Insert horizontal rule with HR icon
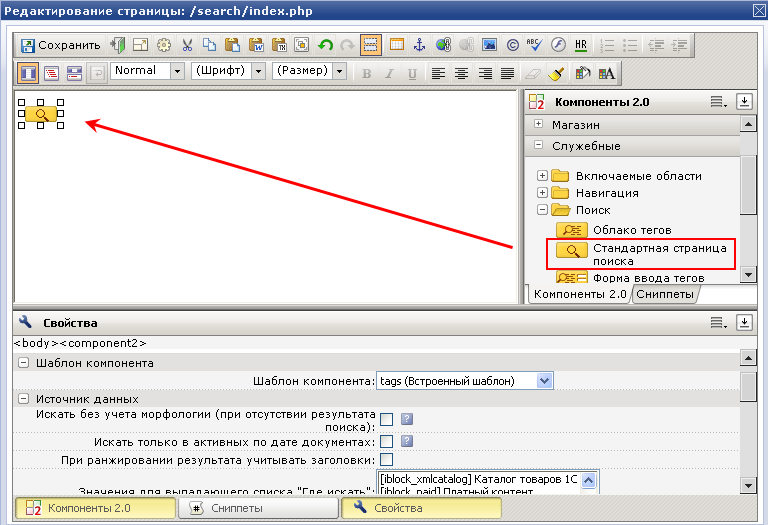 point(581,45)
